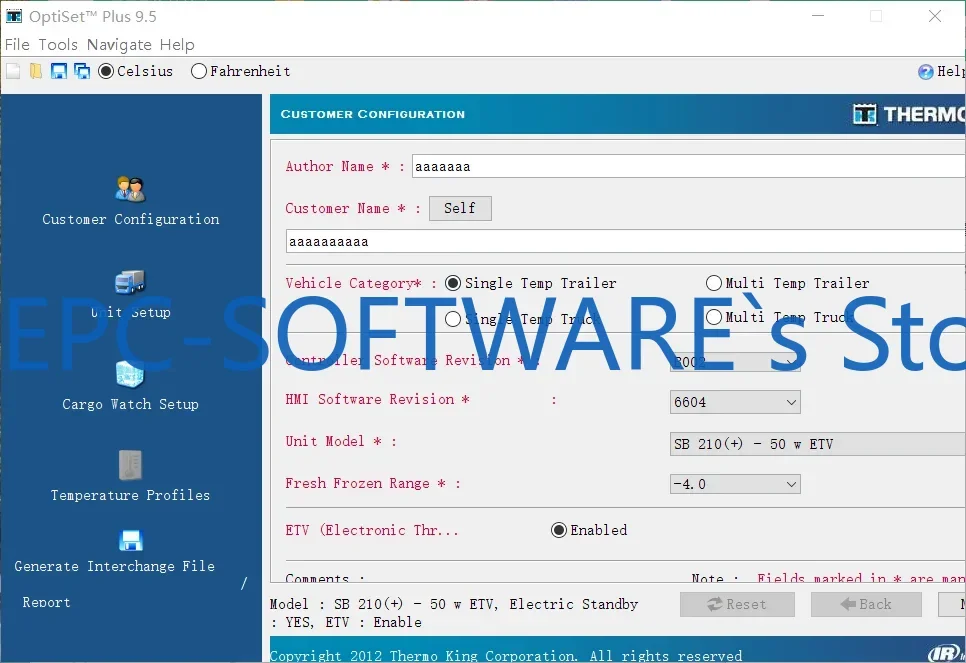Click the Reset button
This screenshot has height=663, width=966.
pos(737,604)
